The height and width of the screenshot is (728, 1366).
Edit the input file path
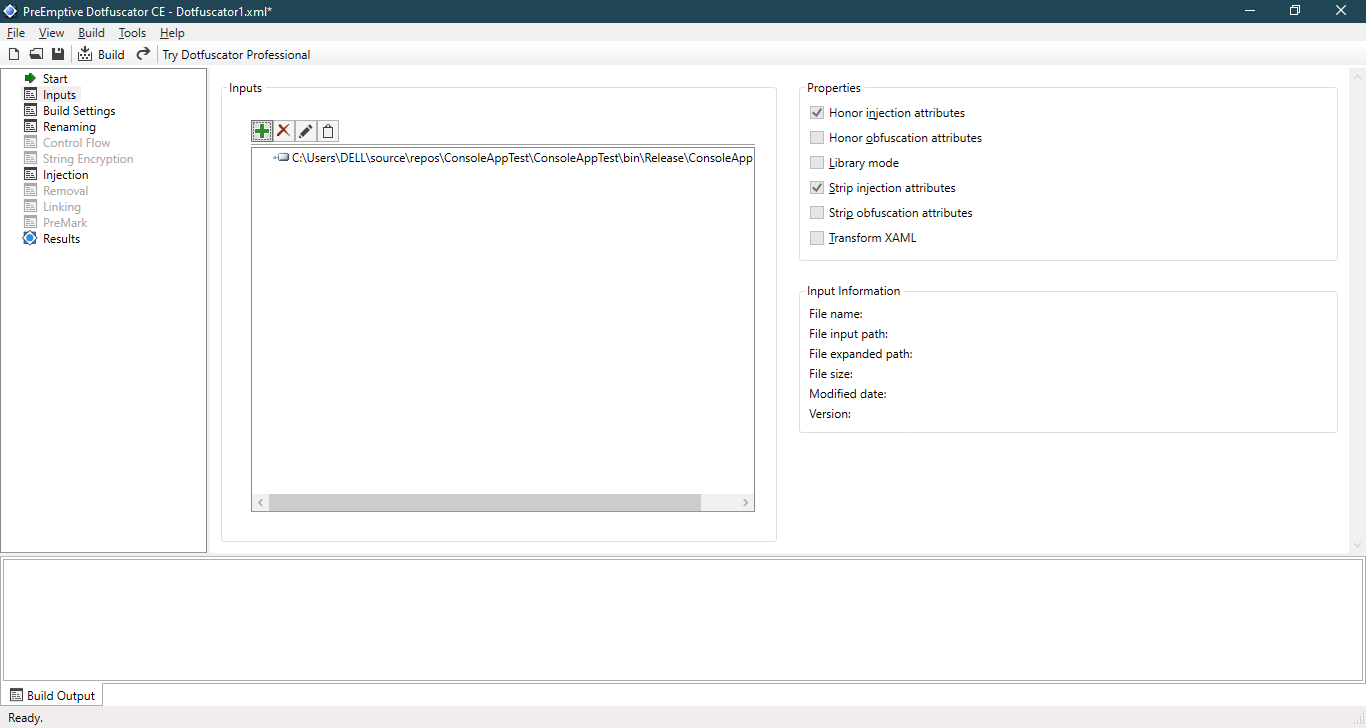tap(306, 130)
